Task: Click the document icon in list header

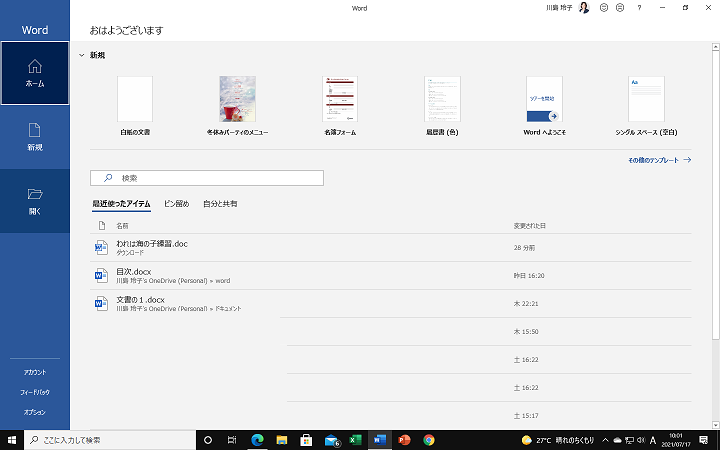Action: 102,225
